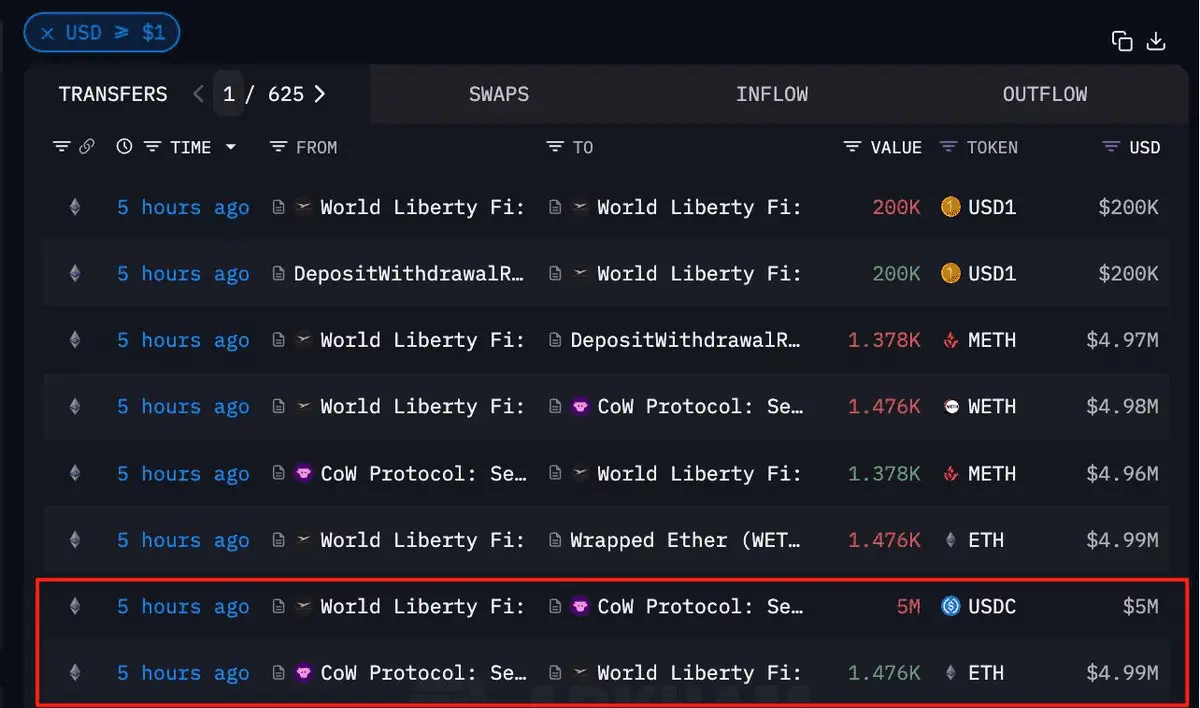The image size is (1200, 708).
Task: Open CoW Protocol recipient in WETH row
Action: 699,407
